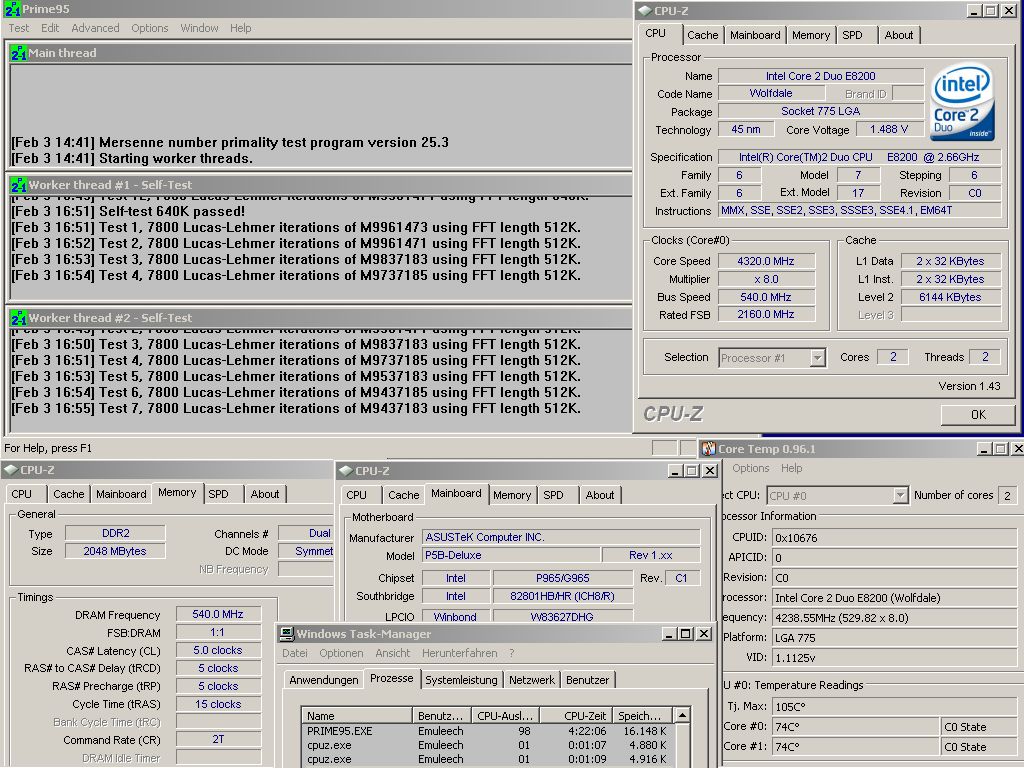Click the Intel Core 2 Duo logo
Image resolution: width=1024 pixels, height=768 pixels.
pyautogui.click(x=961, y=102)
